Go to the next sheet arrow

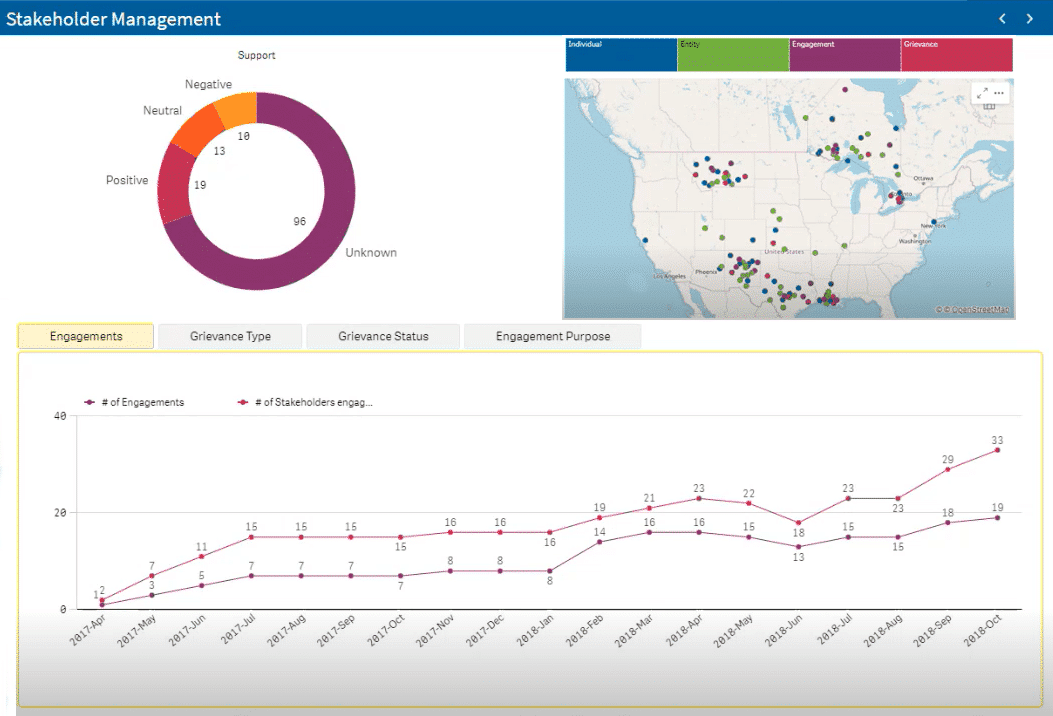point(1030,18)
